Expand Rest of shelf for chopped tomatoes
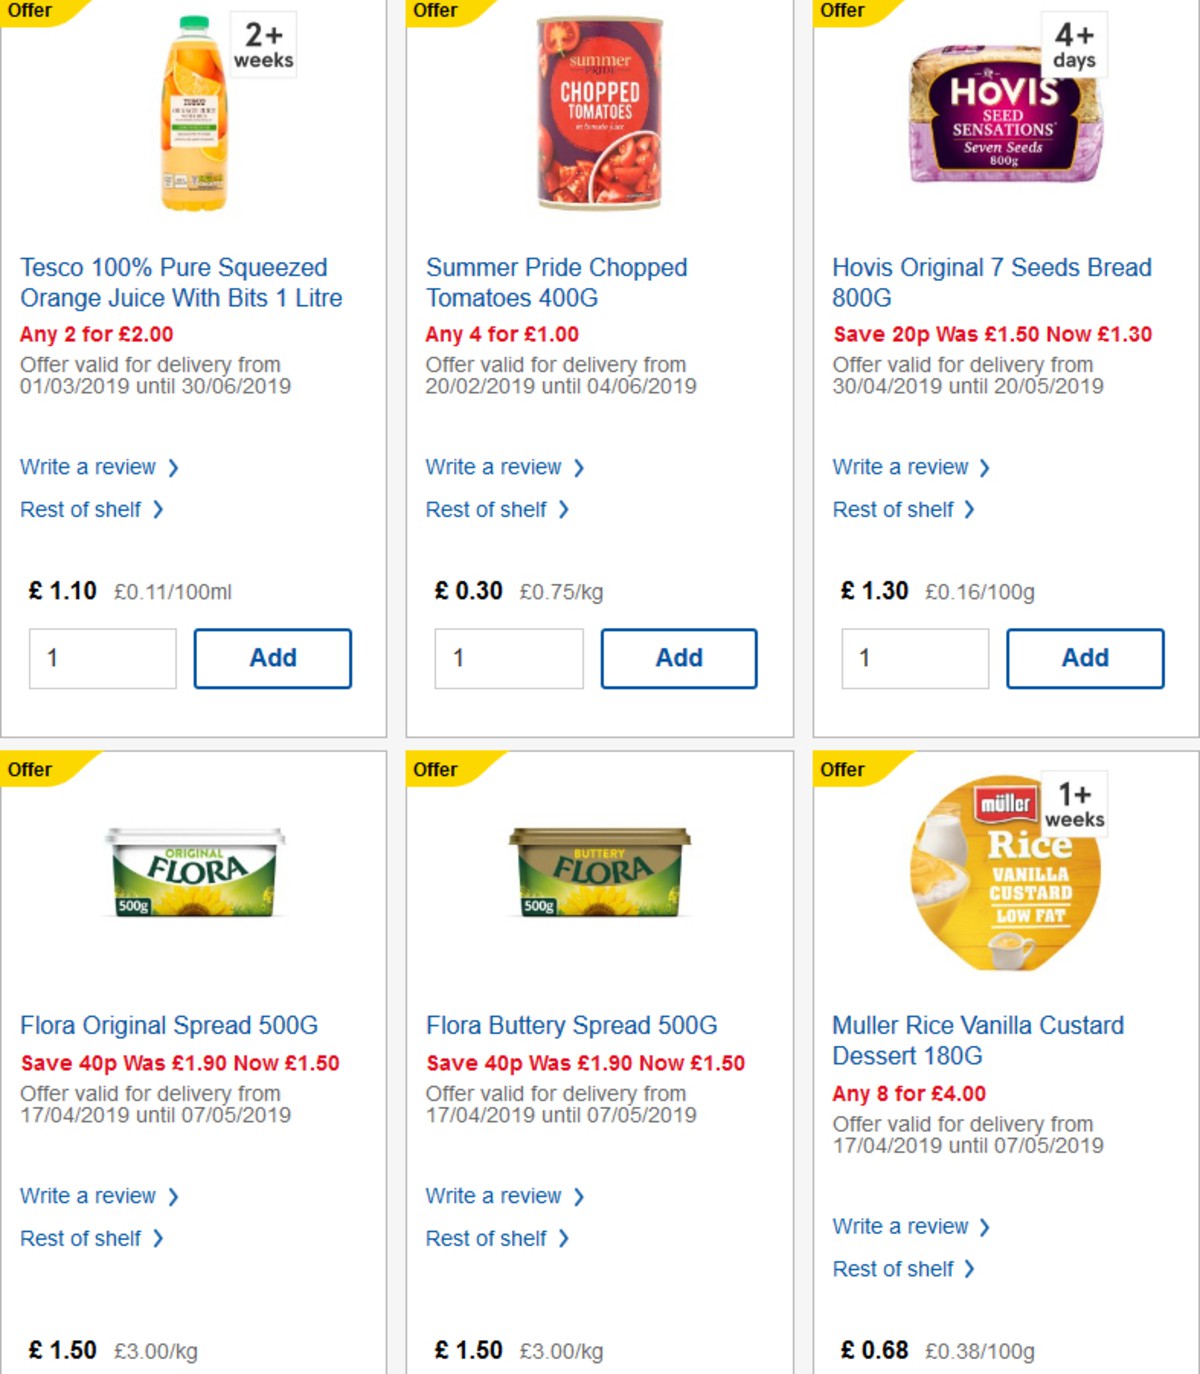Viewport: 1200px width, 1374px height. [x=489, y=509]
